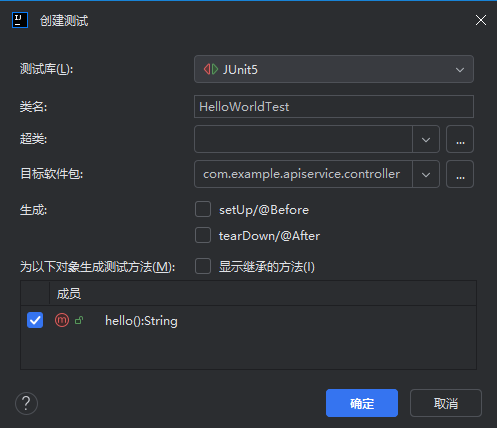497x428 pixels.
Task: Focus the 类名 HelloWorldTest field
Action: point(334,107)
